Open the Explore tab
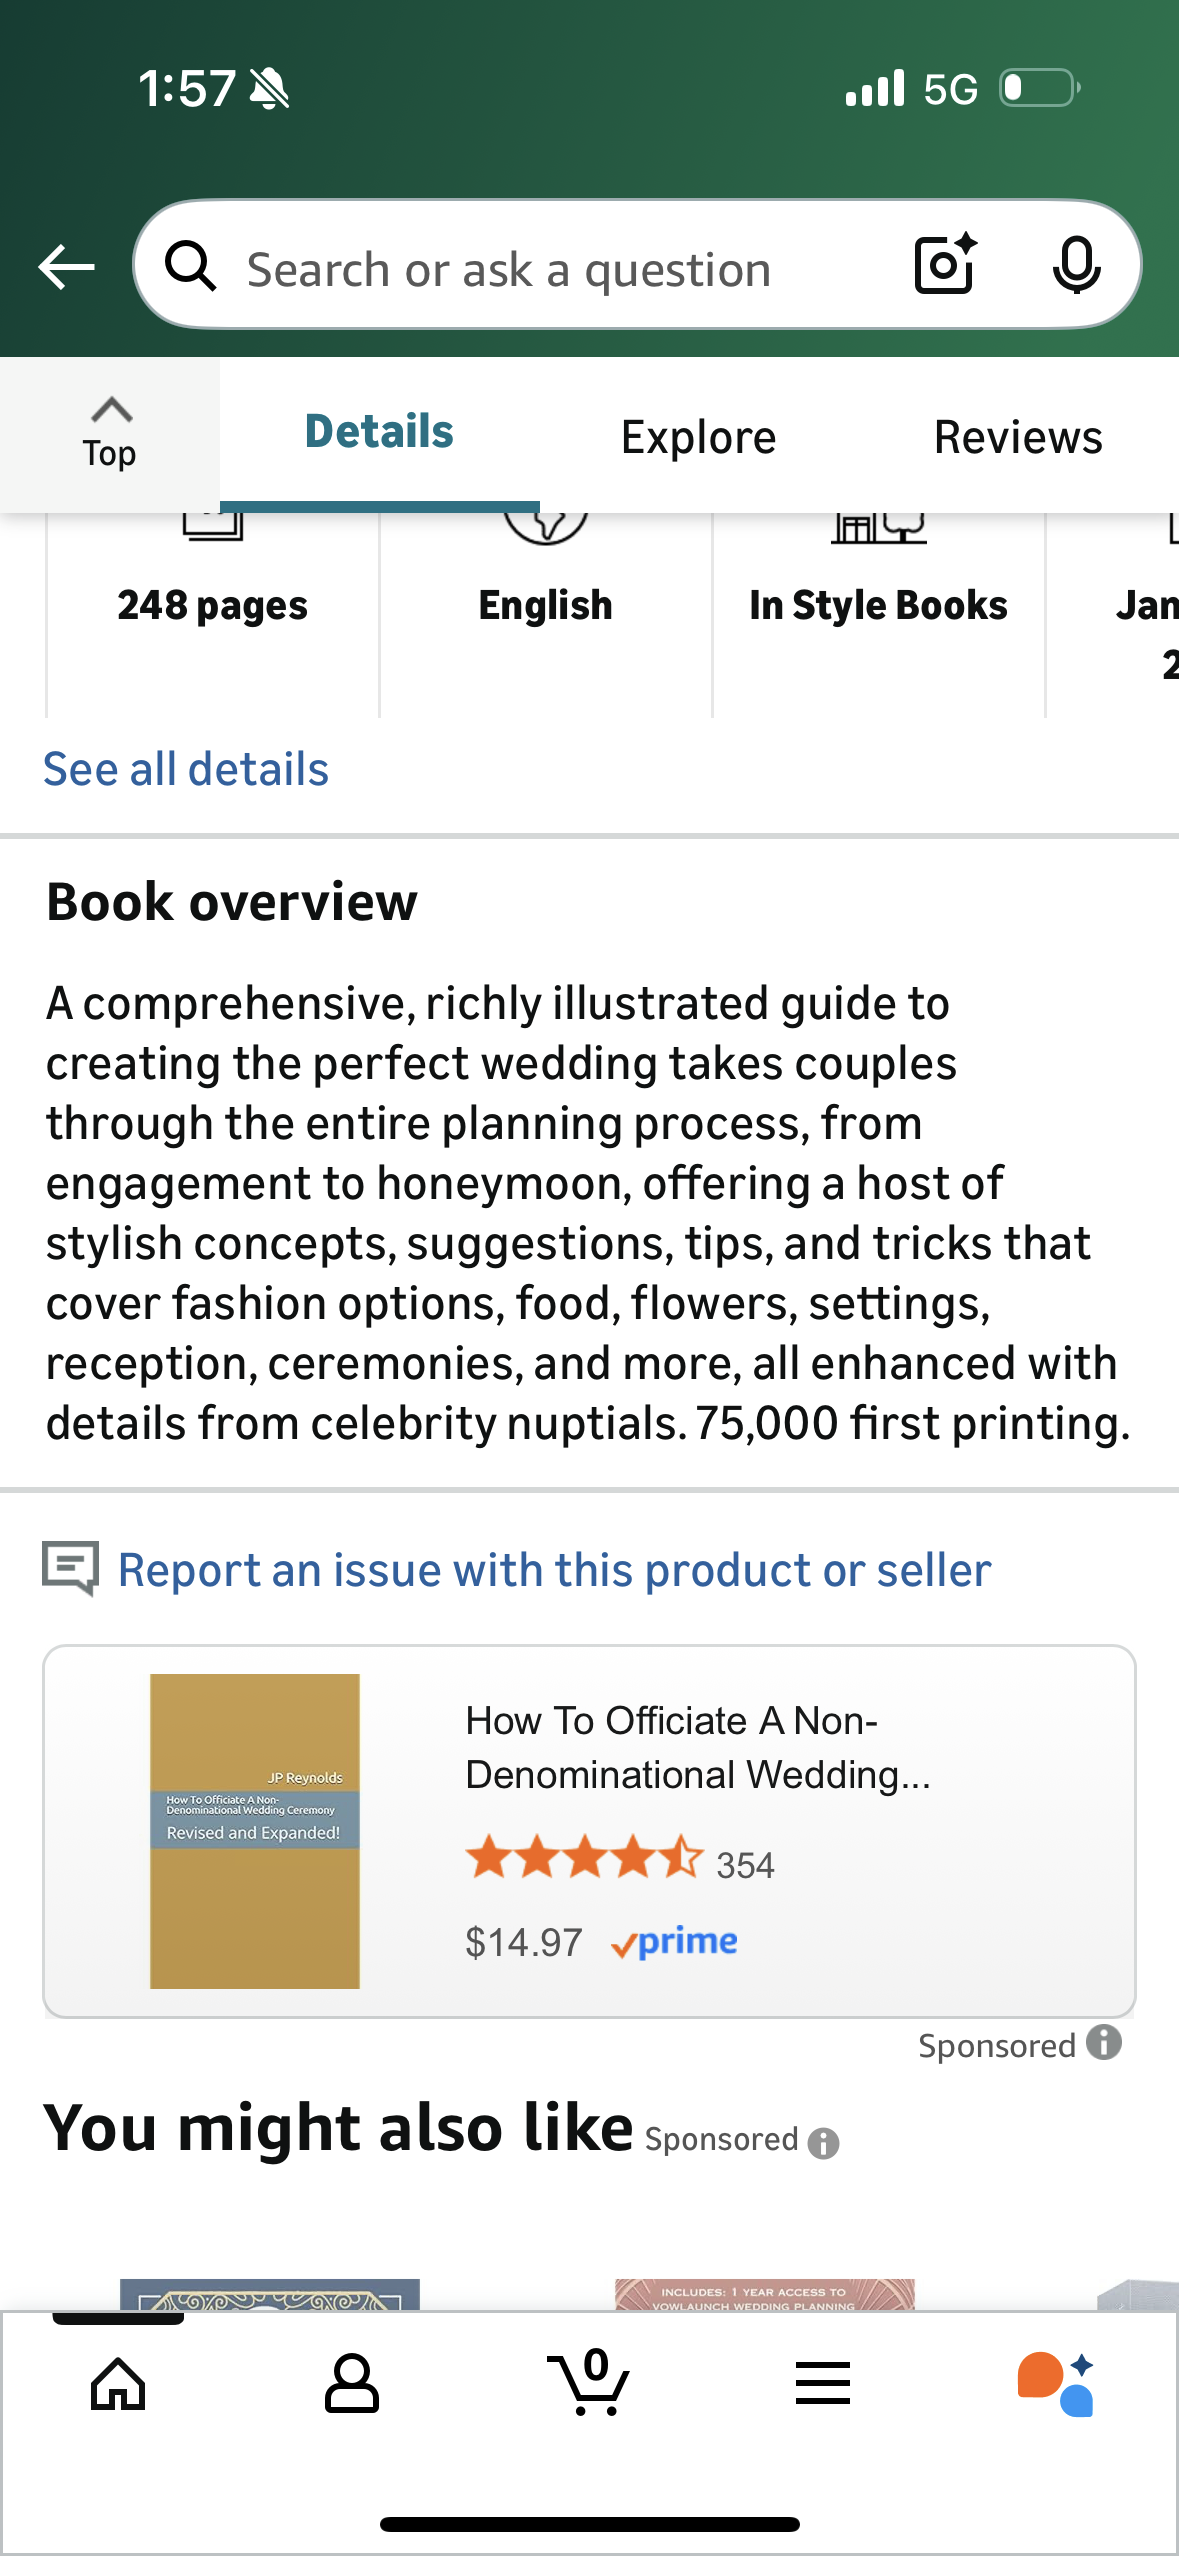Viewport: 1179px width, 2556px height. point(698,436)
